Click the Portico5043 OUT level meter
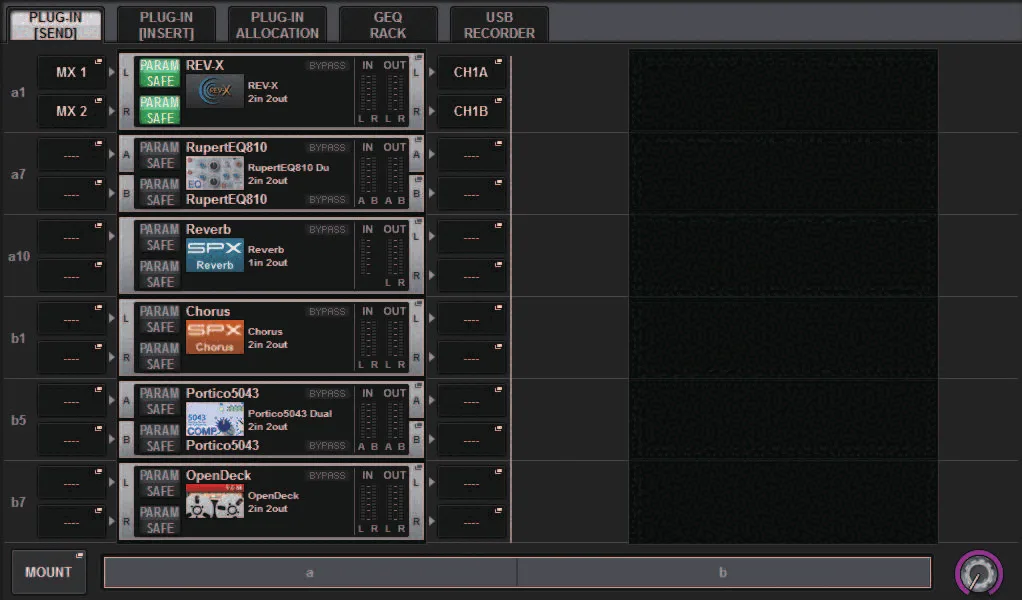Image resolution: width=1022 pixels, height=600 pixels. coord(394,422)
